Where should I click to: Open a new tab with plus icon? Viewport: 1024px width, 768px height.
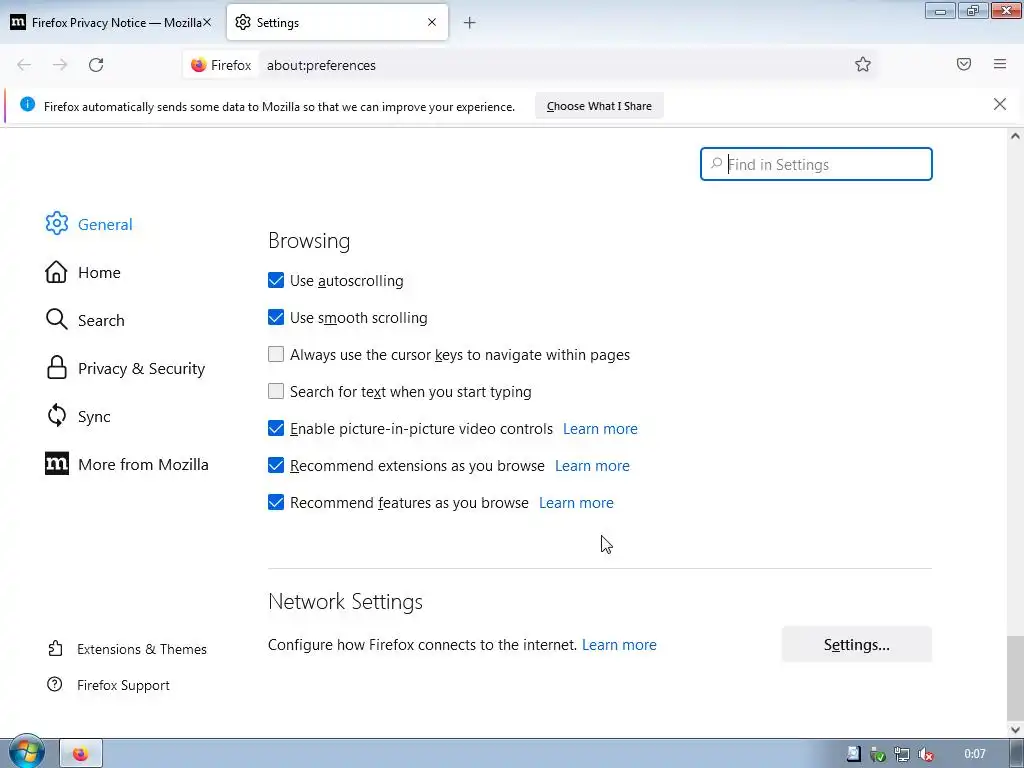pos(469,23)
